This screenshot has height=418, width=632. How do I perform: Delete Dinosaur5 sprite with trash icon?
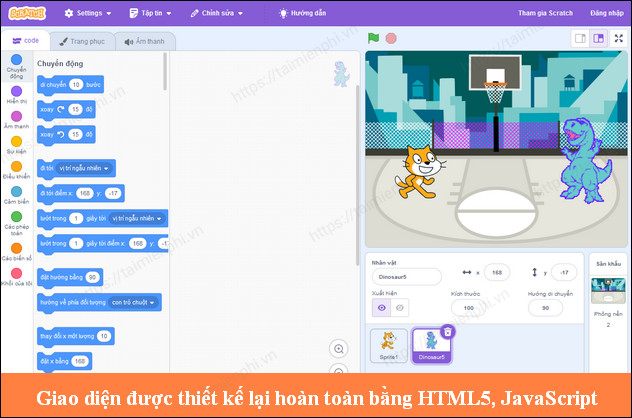point(448,331)
